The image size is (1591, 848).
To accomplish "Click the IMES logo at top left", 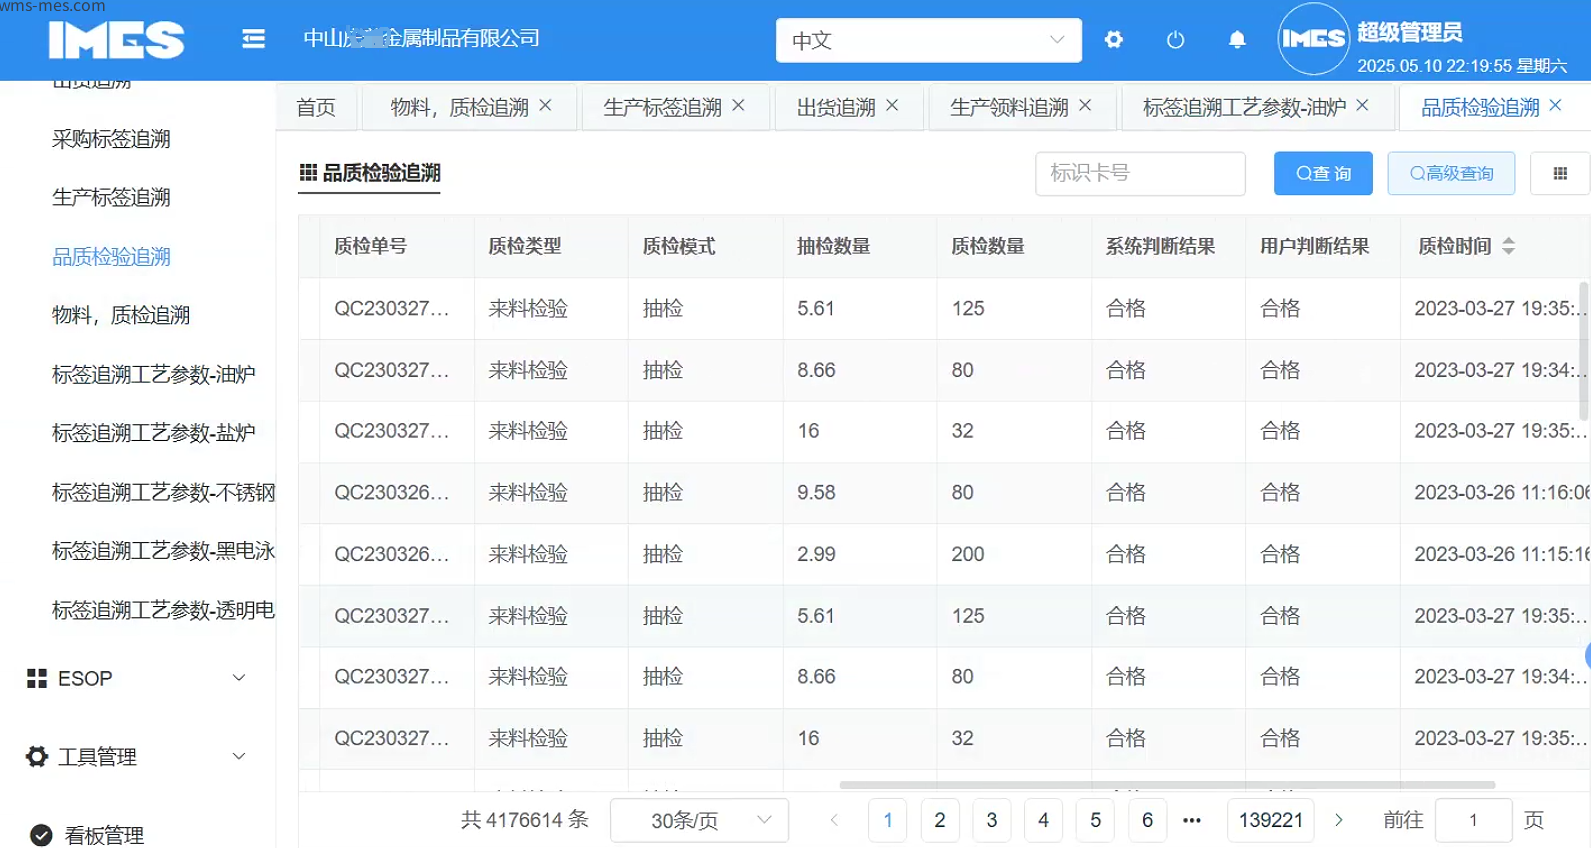I will [116, 40].
